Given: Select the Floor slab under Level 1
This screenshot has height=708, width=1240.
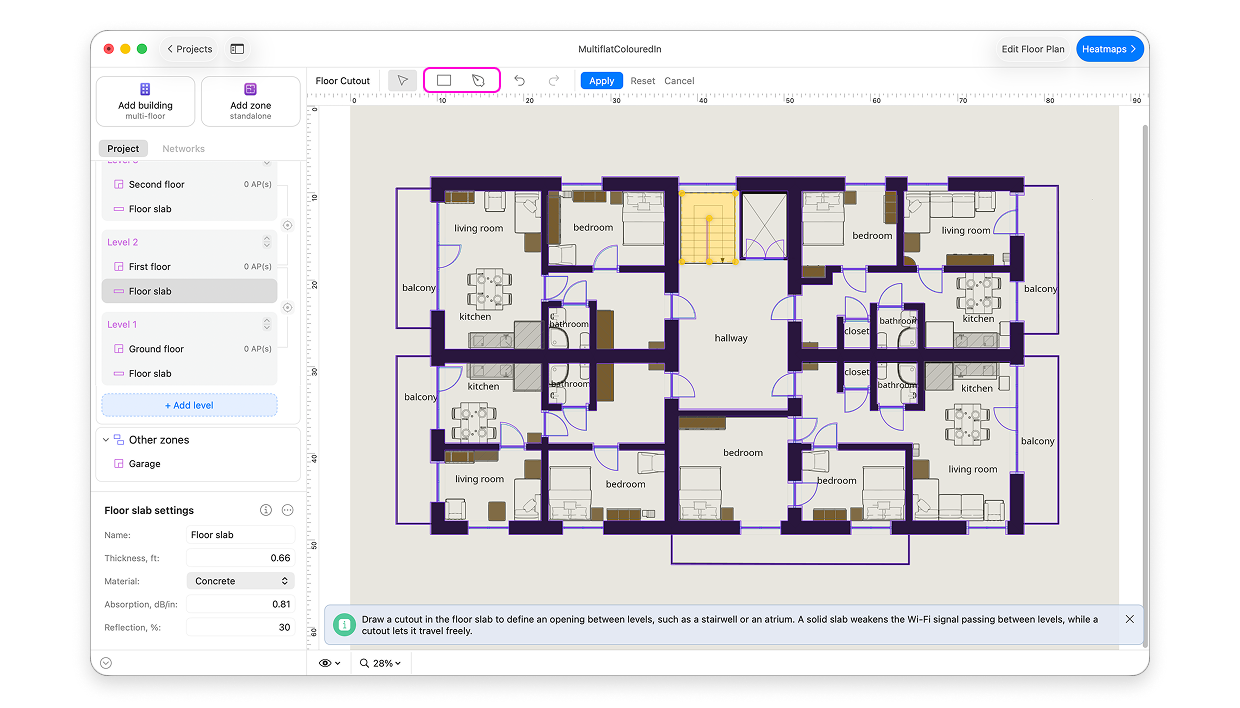Looking at the screenshot, I should pyautogui.click(x=189, y=374).
